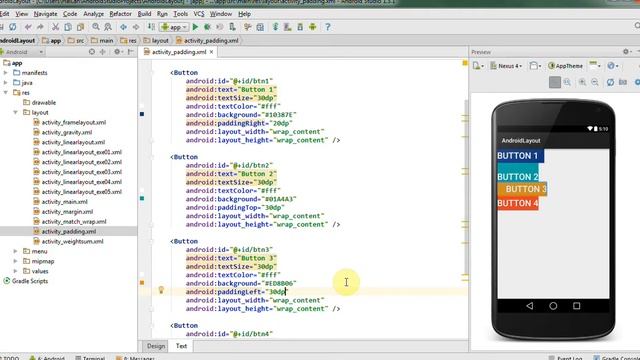This screenshot has width=640, height=360.
Task: Click the orange gutter color swatch for btn3
Action: (x=142, y=282)
